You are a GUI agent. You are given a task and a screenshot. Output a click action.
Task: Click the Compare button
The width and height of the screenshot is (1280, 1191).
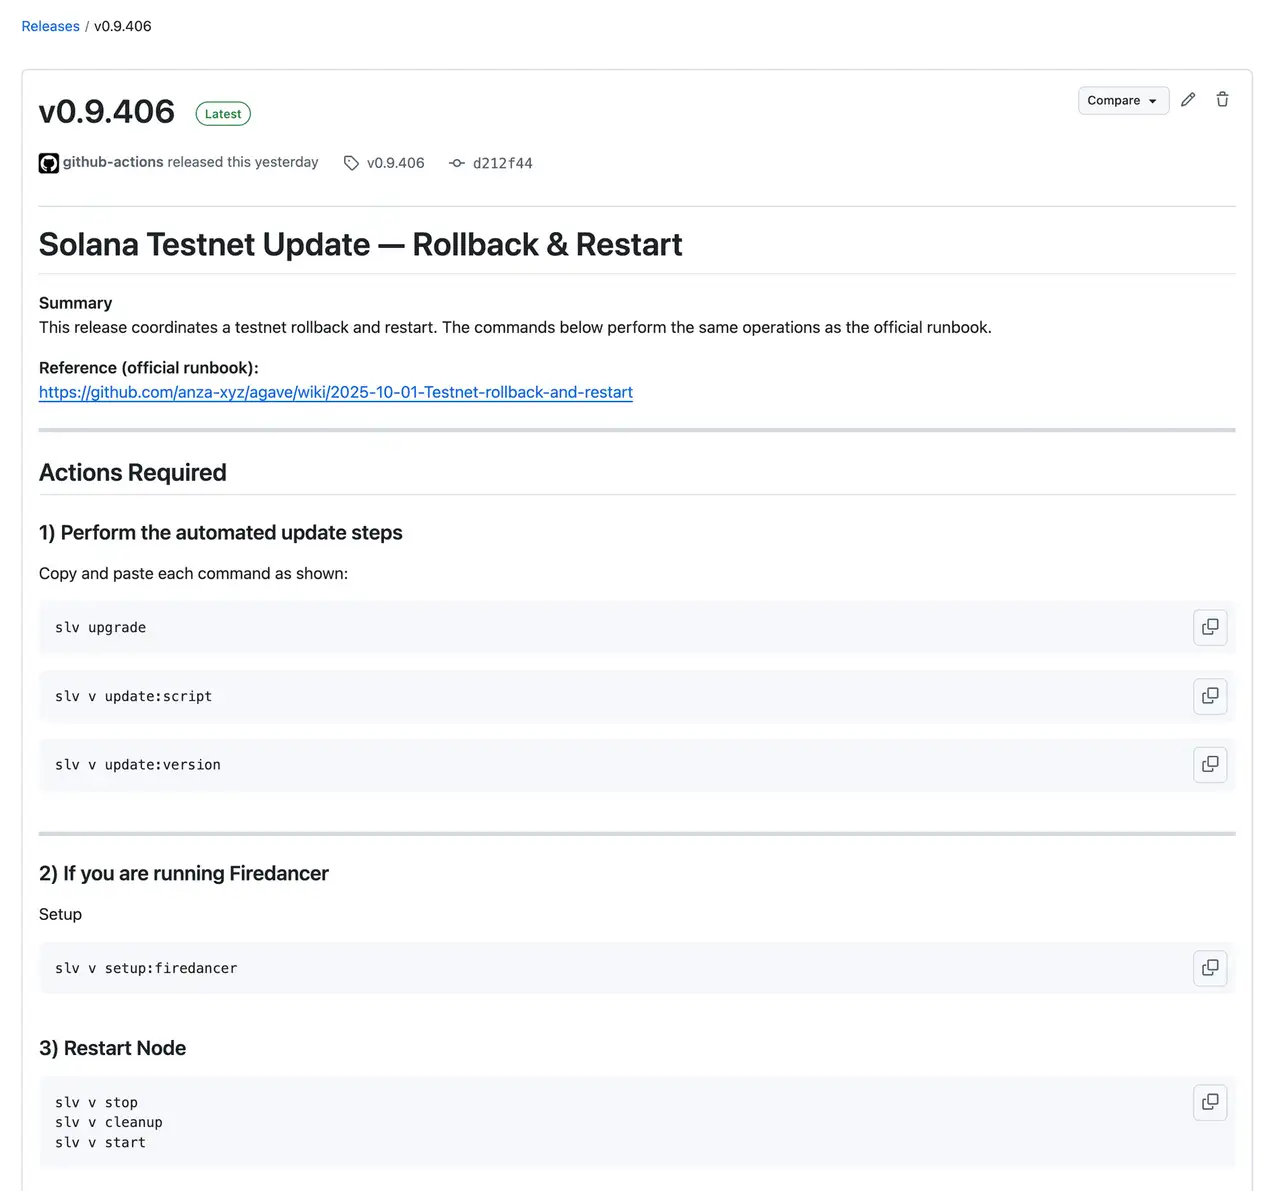pyautogui.click(x=1115, y=100)
